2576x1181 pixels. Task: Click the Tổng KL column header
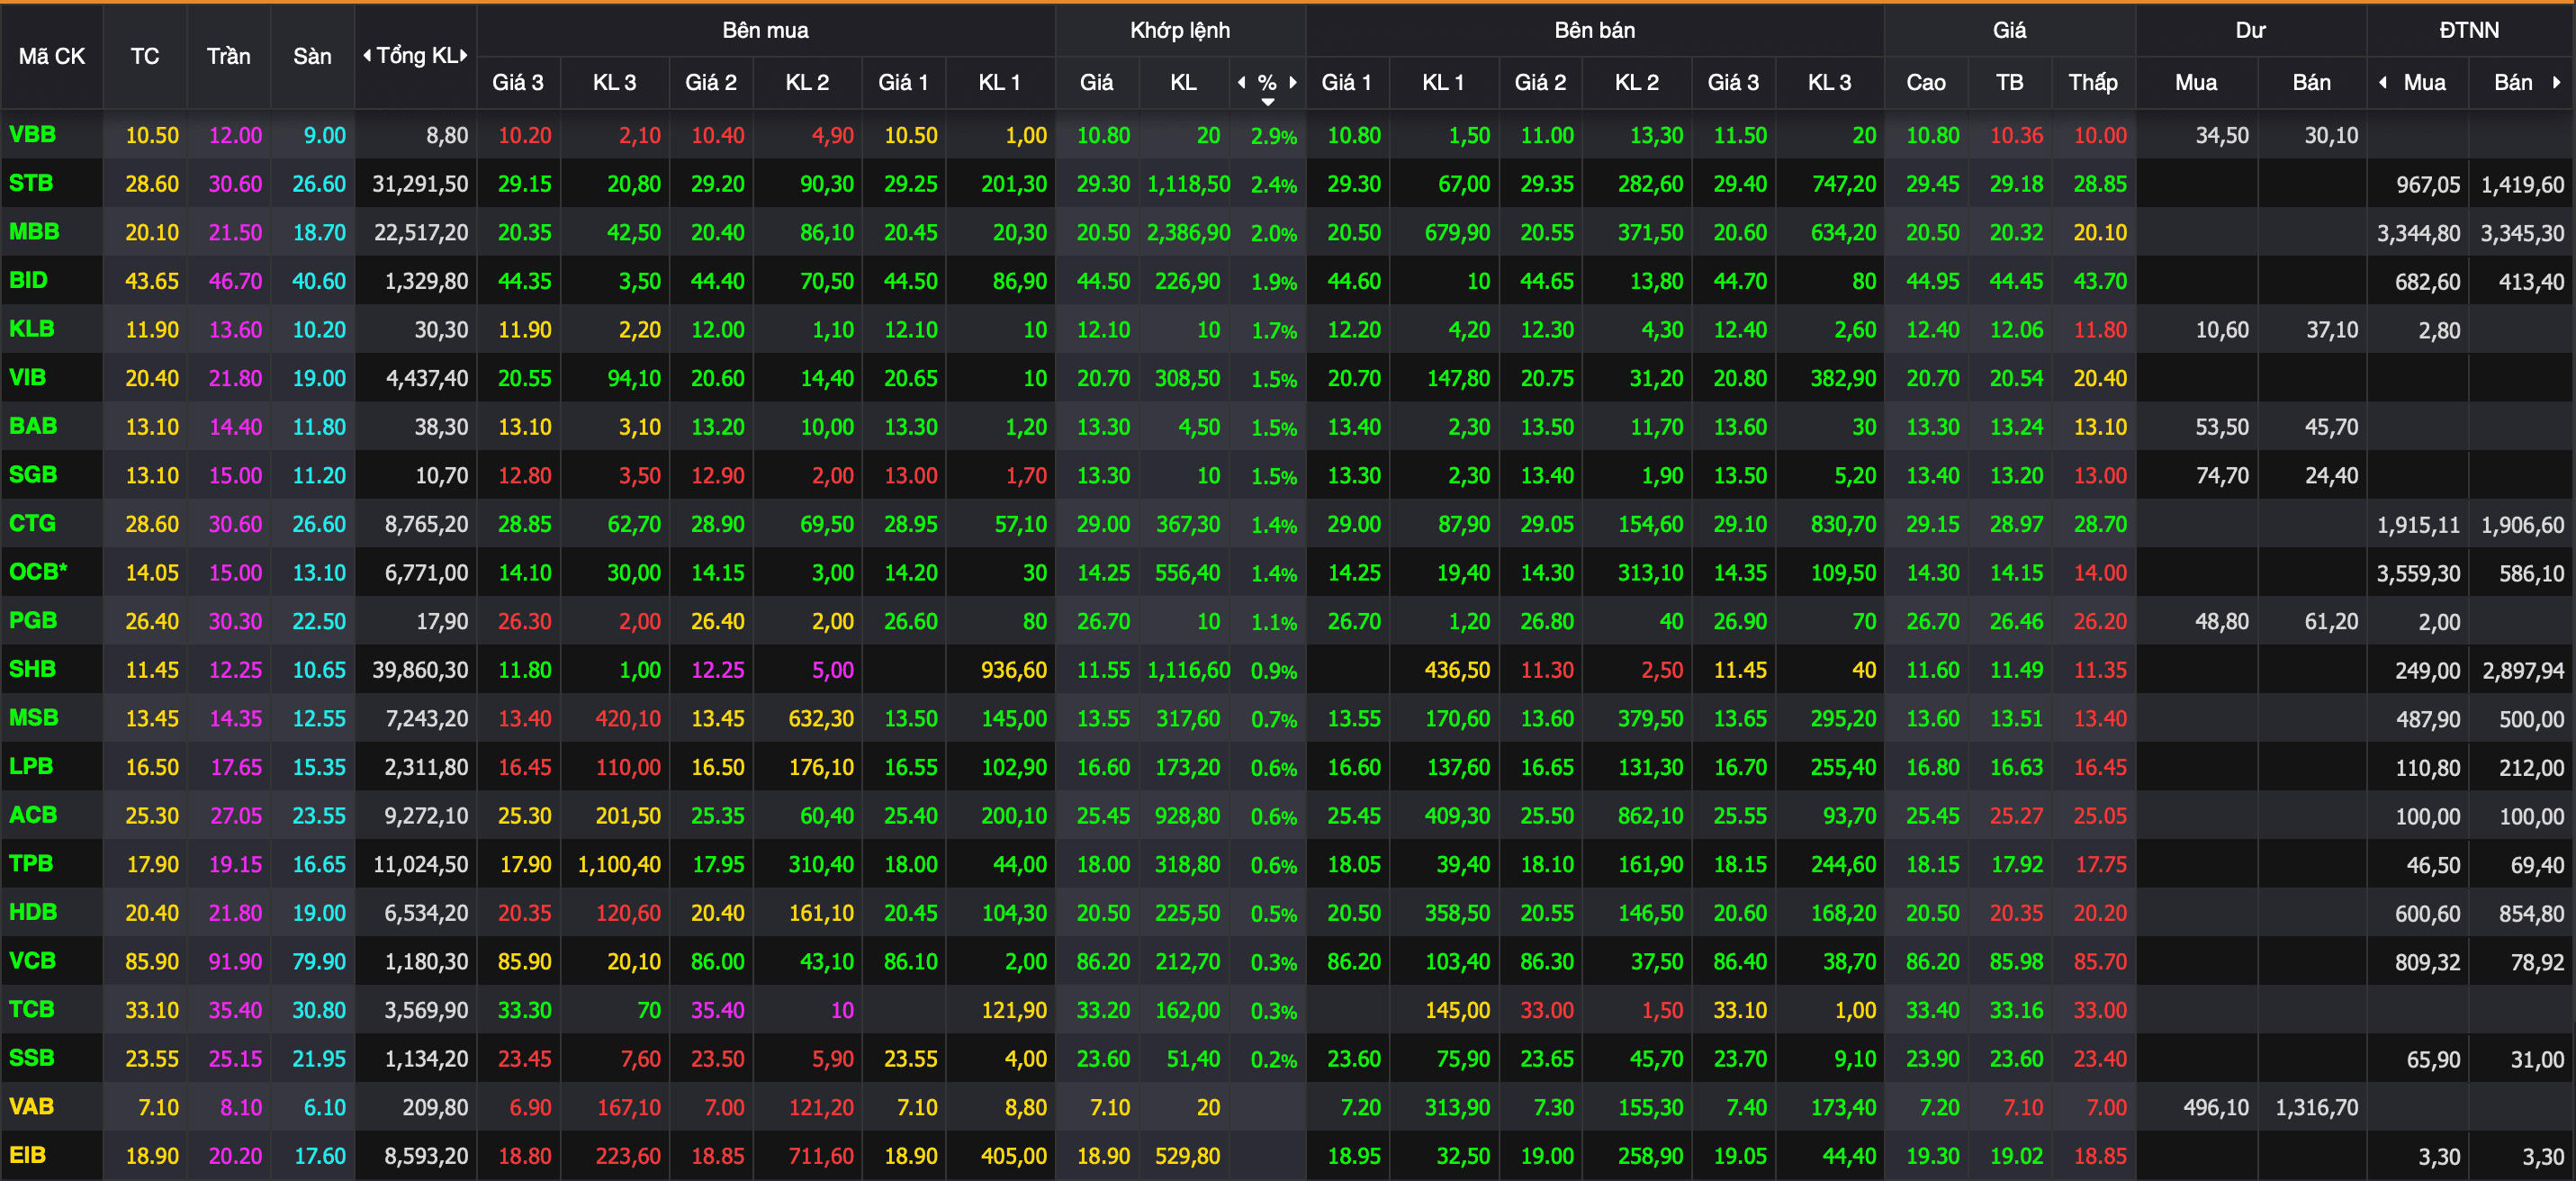416,56
